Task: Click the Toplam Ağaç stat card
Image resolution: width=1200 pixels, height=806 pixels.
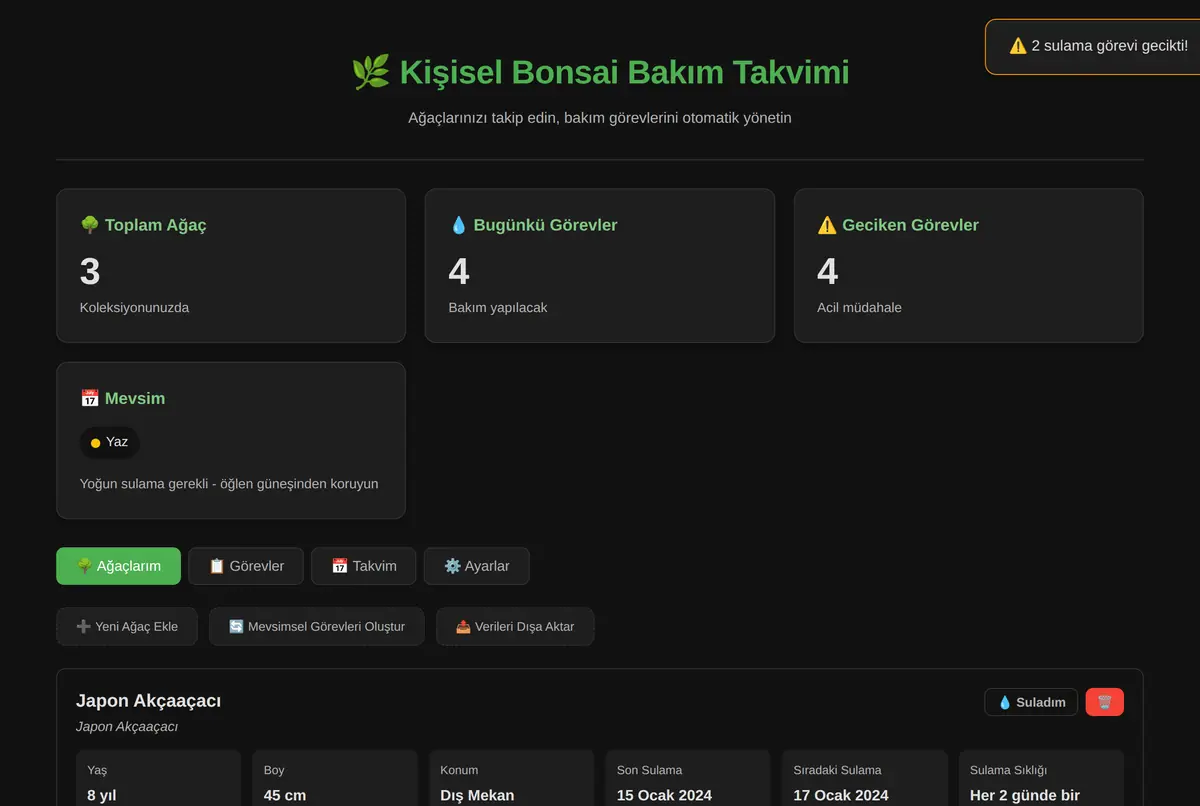Action: coord(231,266)
